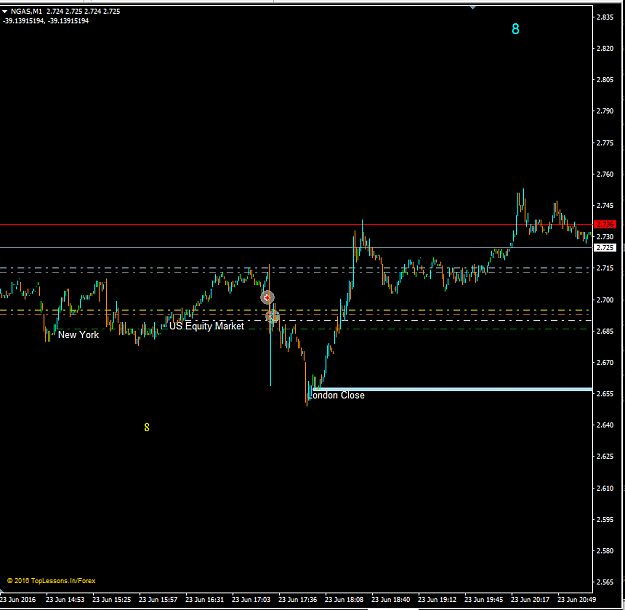This screenshot has width=625, height=610.
Task: Click the 23 Jun 14:53 time label
Action: (65, 599)
